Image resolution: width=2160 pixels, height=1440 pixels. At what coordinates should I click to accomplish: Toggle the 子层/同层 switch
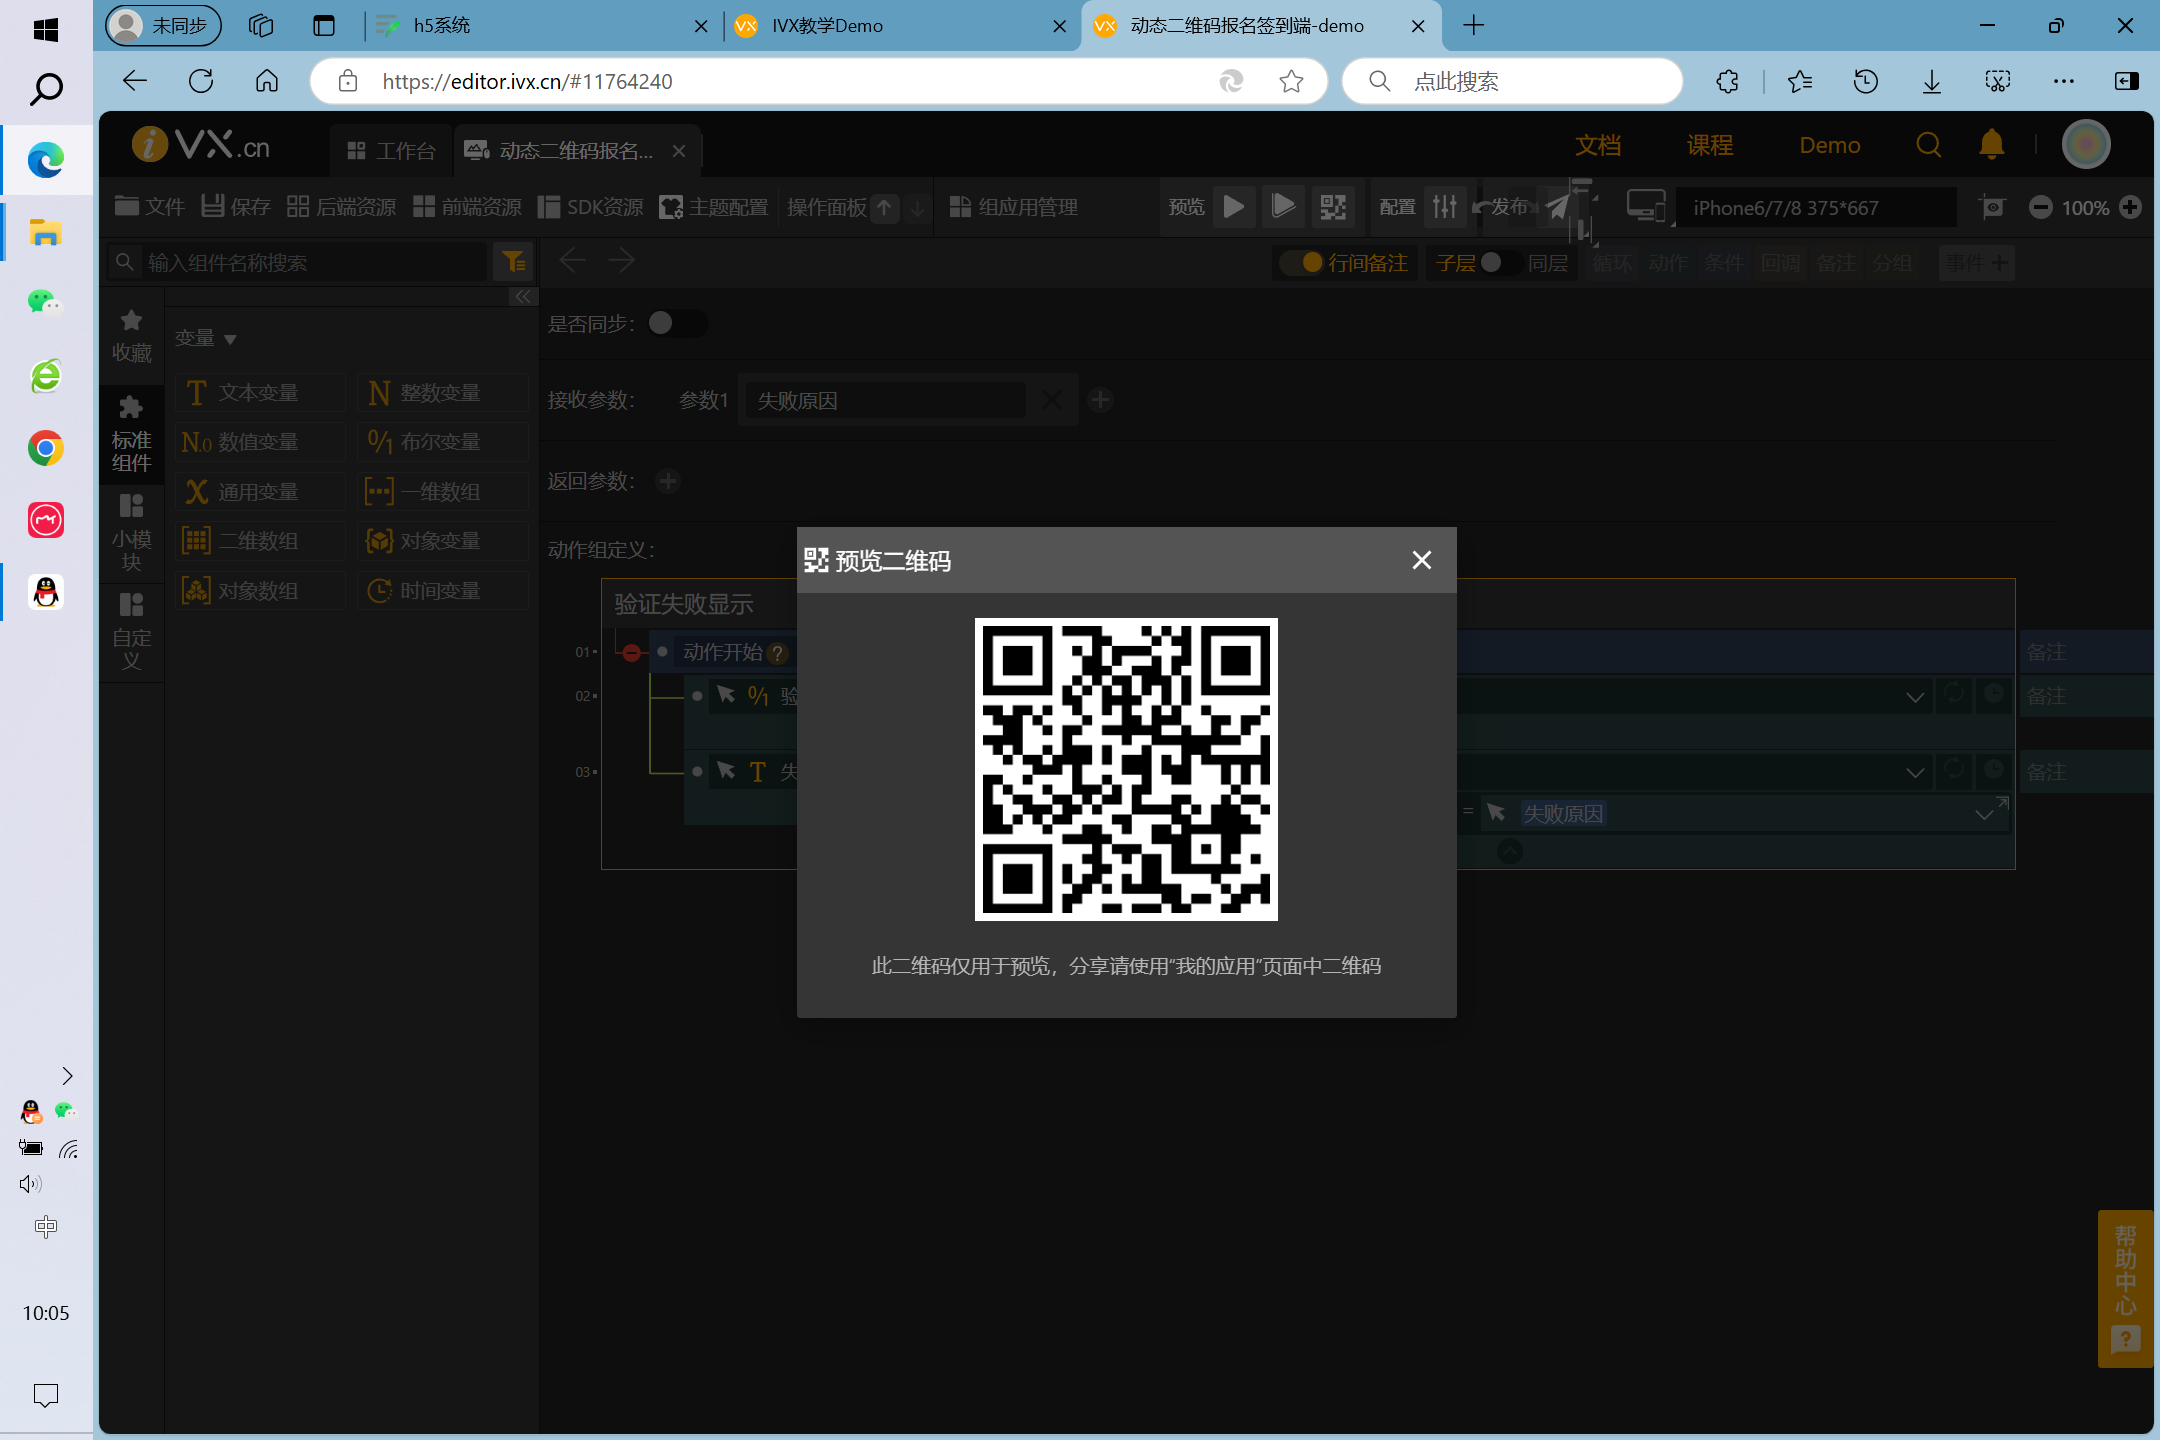(1500, 262)
